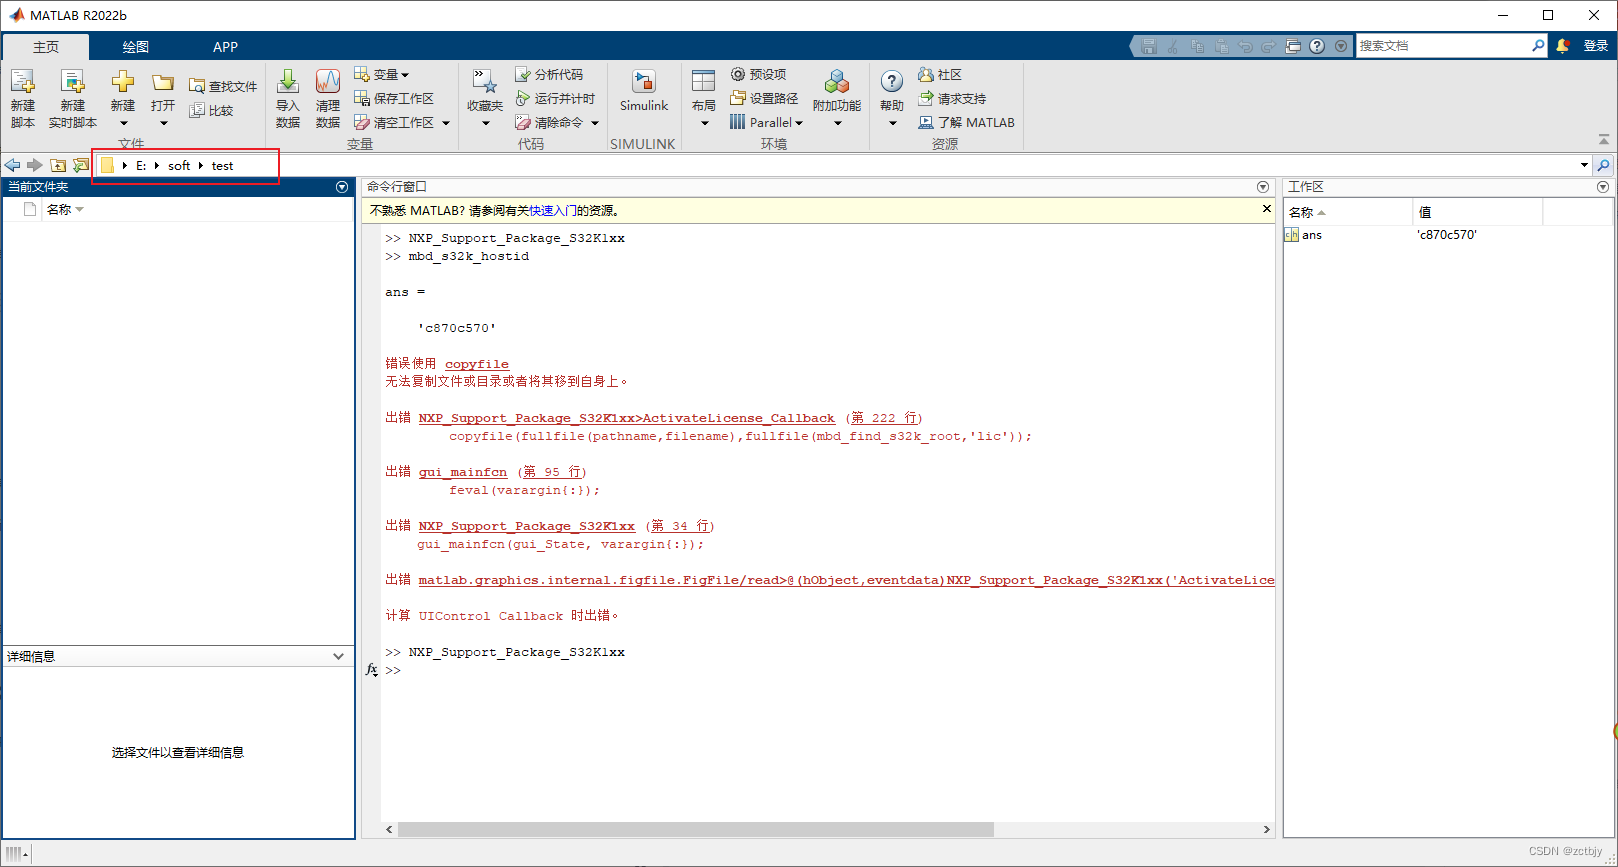Click the 第 222 行 line link
Screen dimensions: 1618x867
pyautogui.click(x=884, y=418)
